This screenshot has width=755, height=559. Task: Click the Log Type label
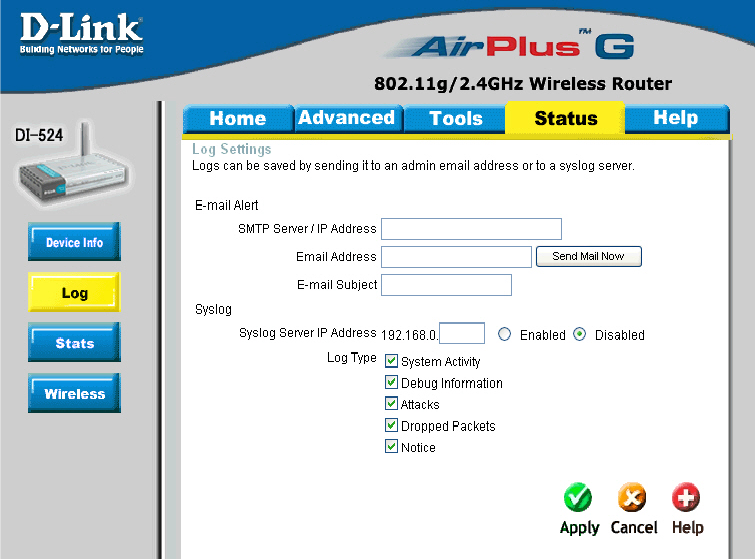351,358
